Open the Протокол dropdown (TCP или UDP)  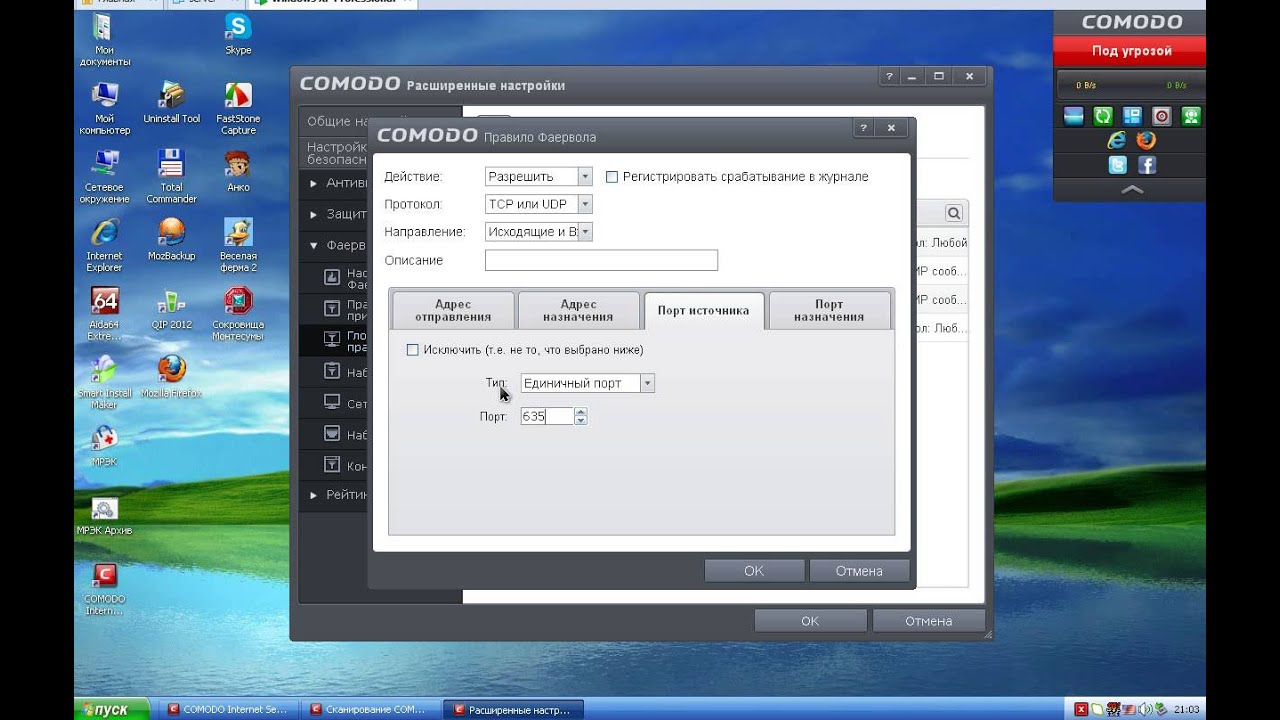(539, 204)
